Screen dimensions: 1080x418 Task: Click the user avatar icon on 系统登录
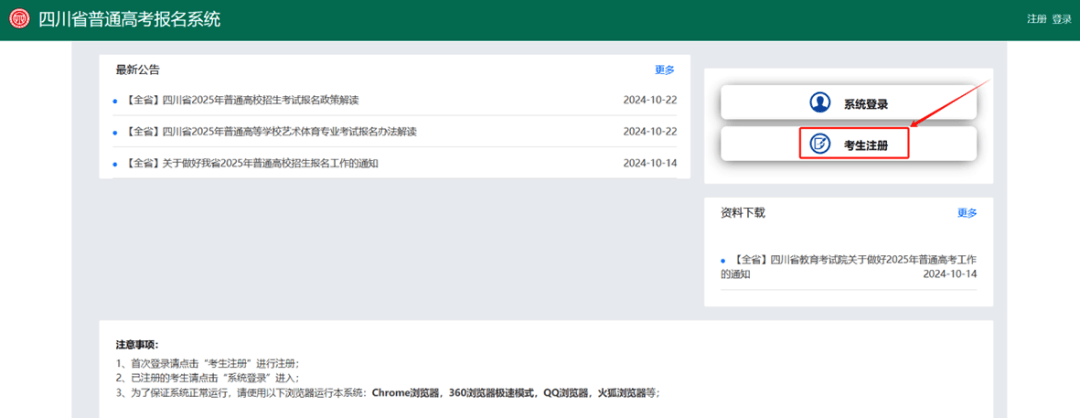click(820, 103)
